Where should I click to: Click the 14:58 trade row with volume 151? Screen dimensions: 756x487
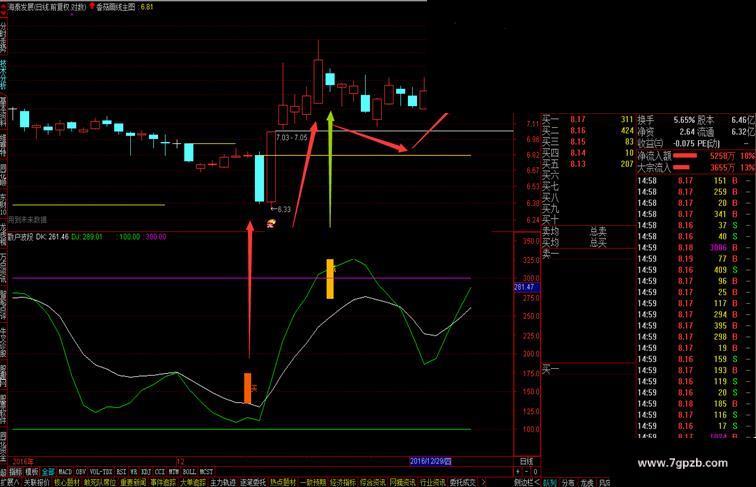(x=694, y=181)
